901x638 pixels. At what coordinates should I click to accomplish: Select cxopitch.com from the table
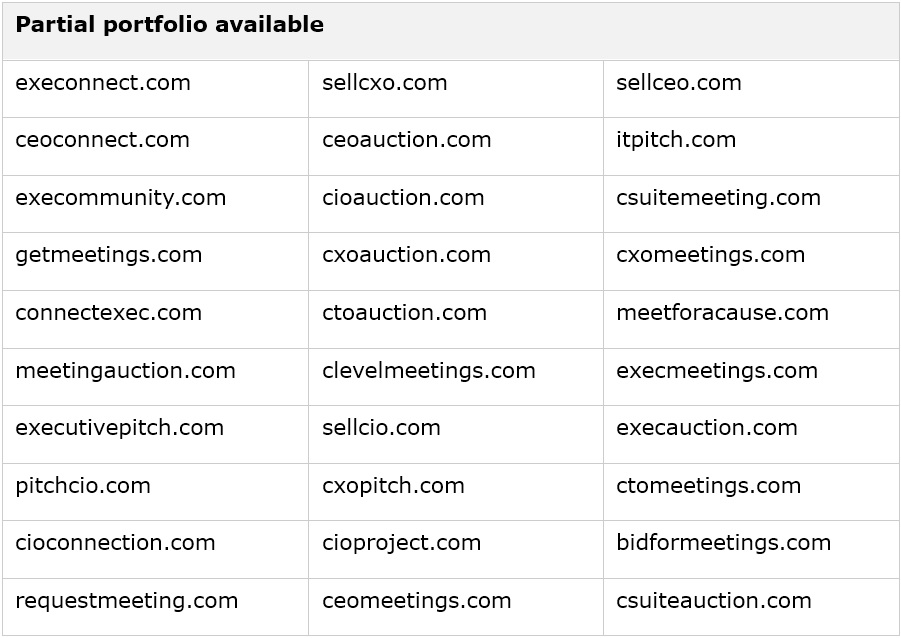pos(393,486)
